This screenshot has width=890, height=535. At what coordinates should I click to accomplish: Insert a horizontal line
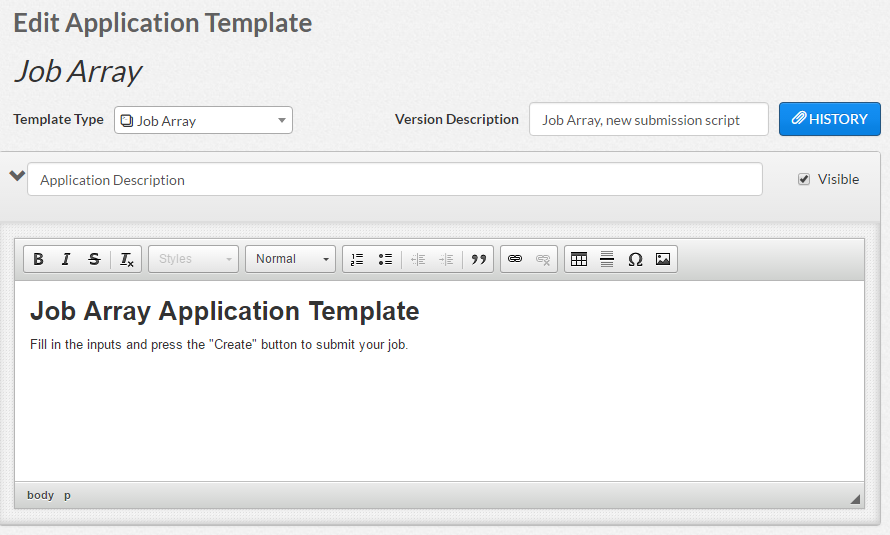(607, 259)
